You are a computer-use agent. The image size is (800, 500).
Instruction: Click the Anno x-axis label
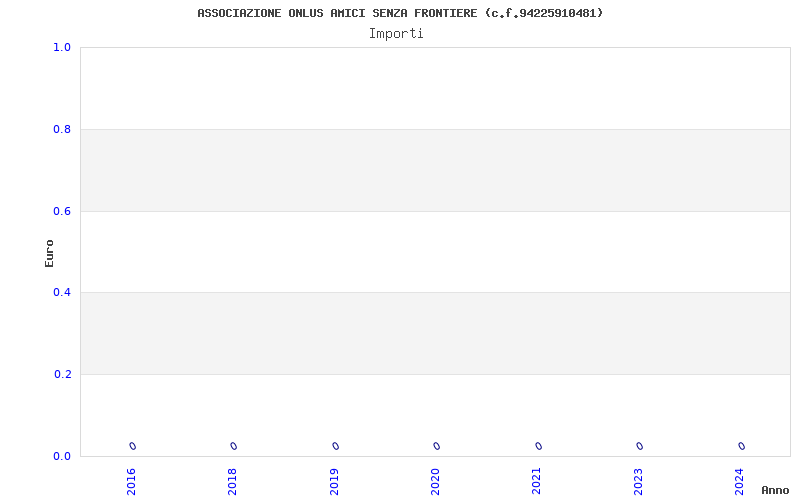point(775,490)
